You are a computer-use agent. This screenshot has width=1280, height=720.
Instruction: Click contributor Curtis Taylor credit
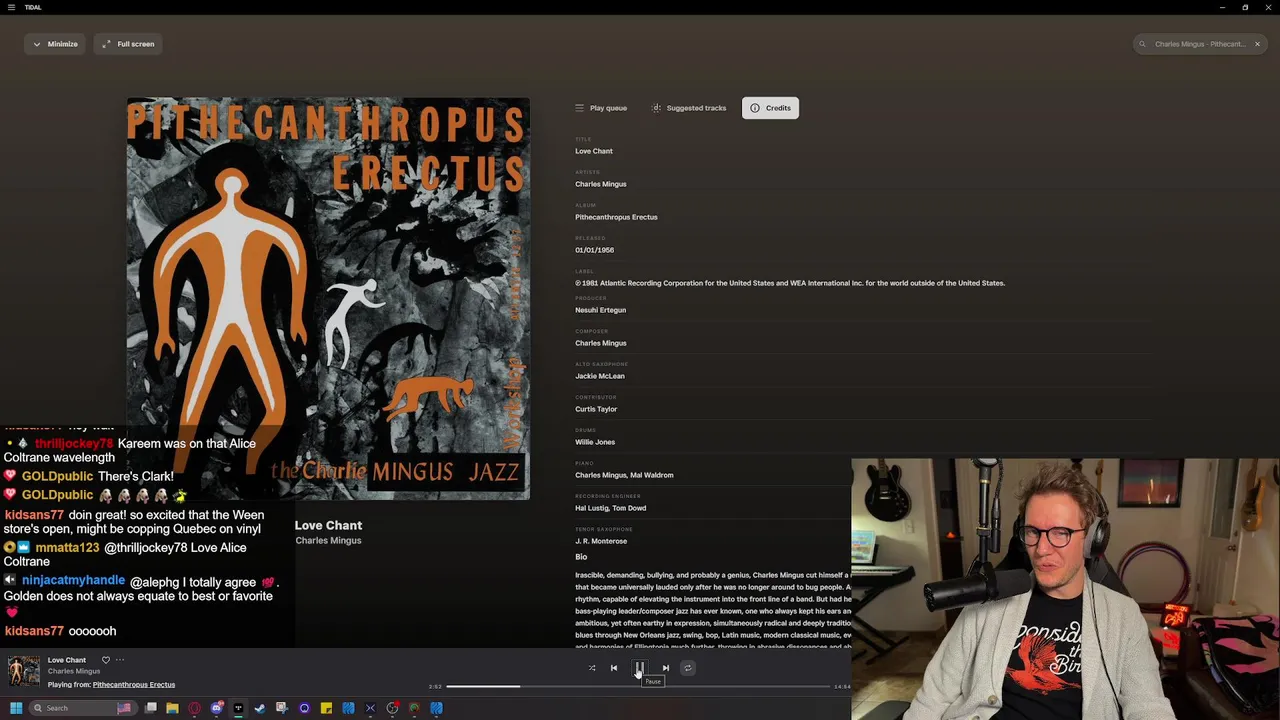[x=596, y=409]
